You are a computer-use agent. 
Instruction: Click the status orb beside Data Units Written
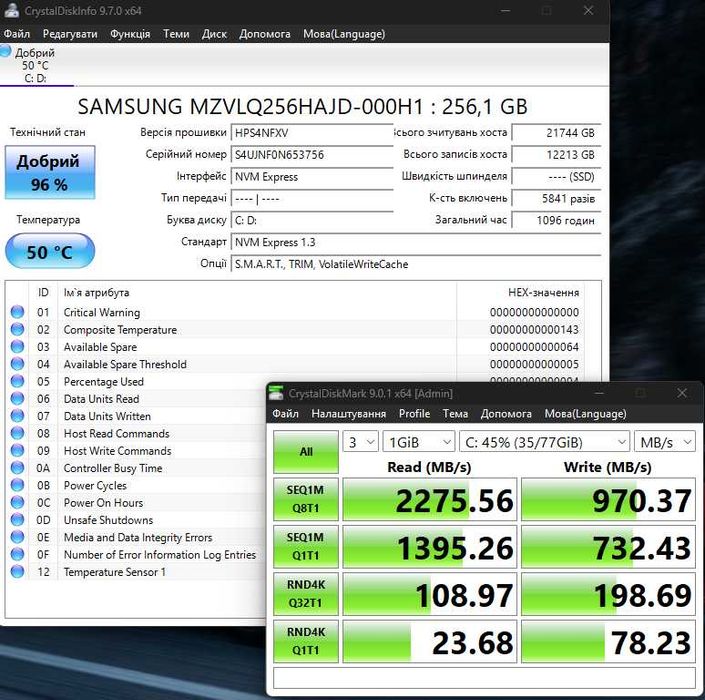click(x=17, y=415)
